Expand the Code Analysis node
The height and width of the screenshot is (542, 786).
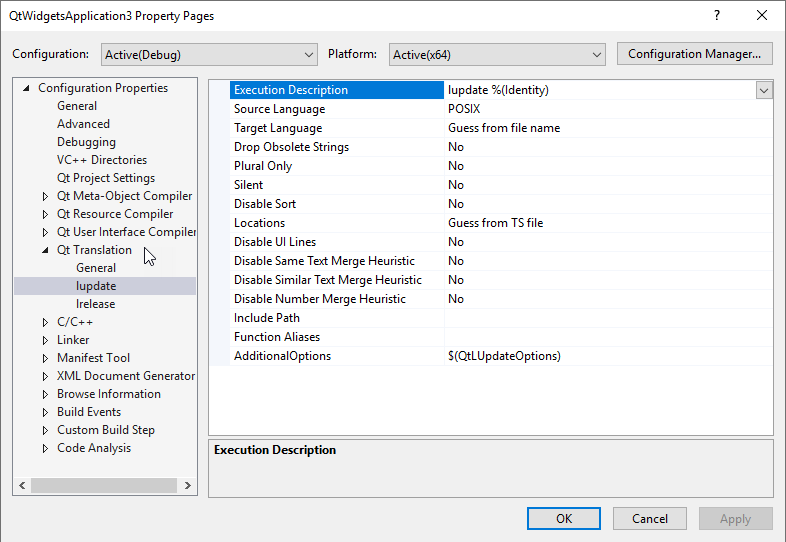[45, 449]
